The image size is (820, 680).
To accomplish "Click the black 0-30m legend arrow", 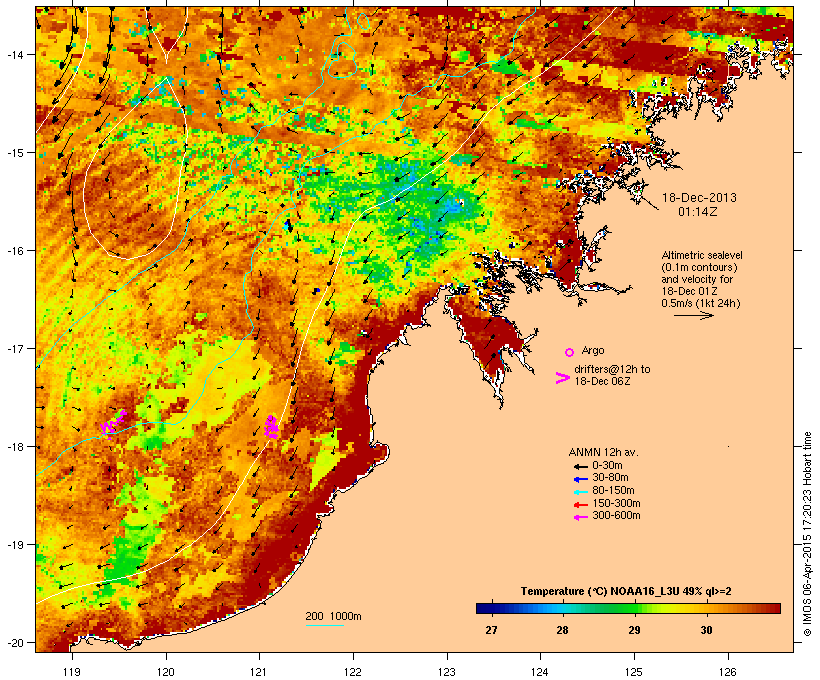I will click(580, 467).
